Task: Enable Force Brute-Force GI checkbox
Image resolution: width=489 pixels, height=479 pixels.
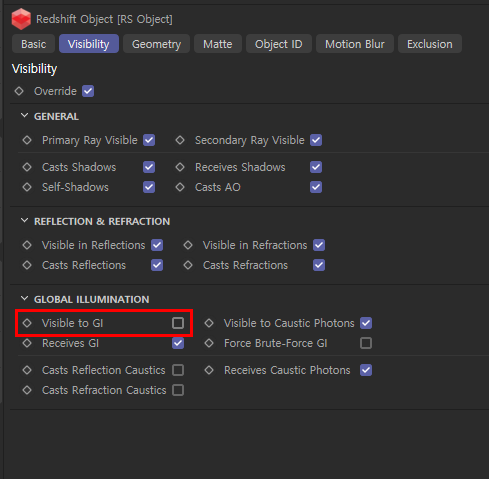Action: [x=366, y=343]
